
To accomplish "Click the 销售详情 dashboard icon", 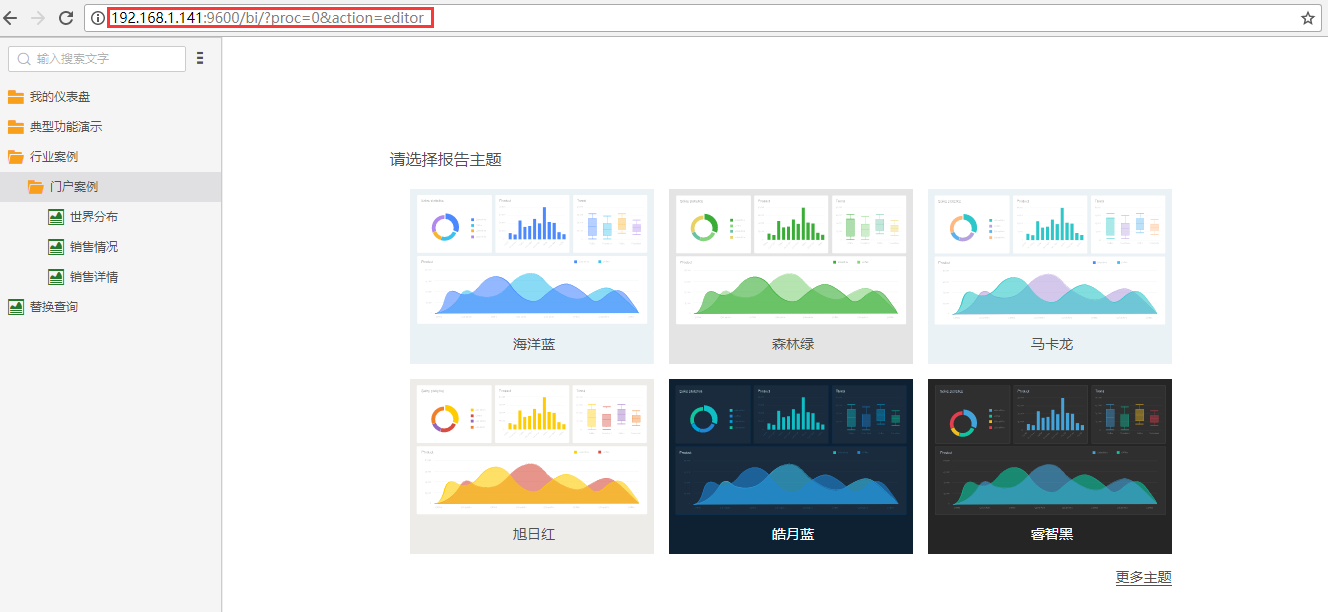I will [56, 277].
